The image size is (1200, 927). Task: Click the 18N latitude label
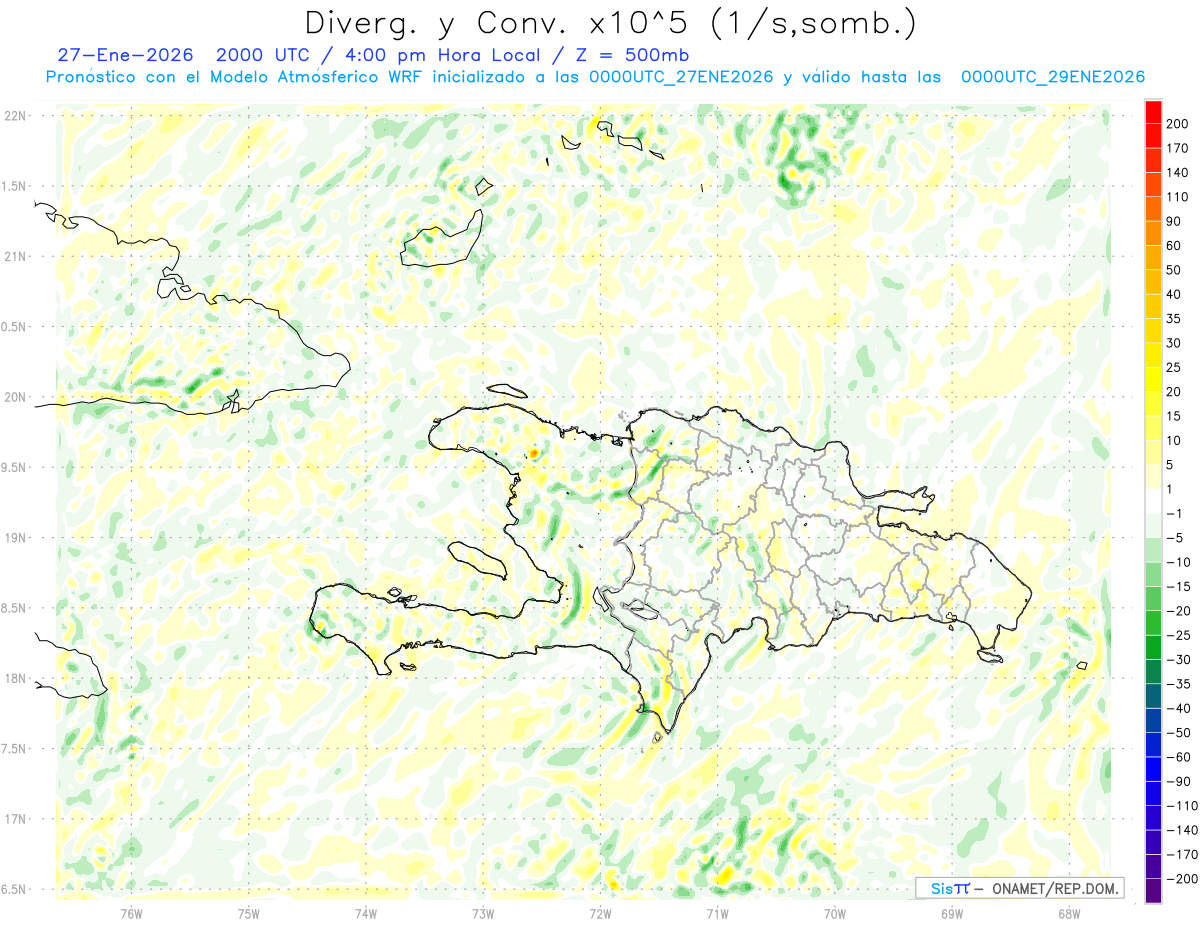[x=15, y=678]
